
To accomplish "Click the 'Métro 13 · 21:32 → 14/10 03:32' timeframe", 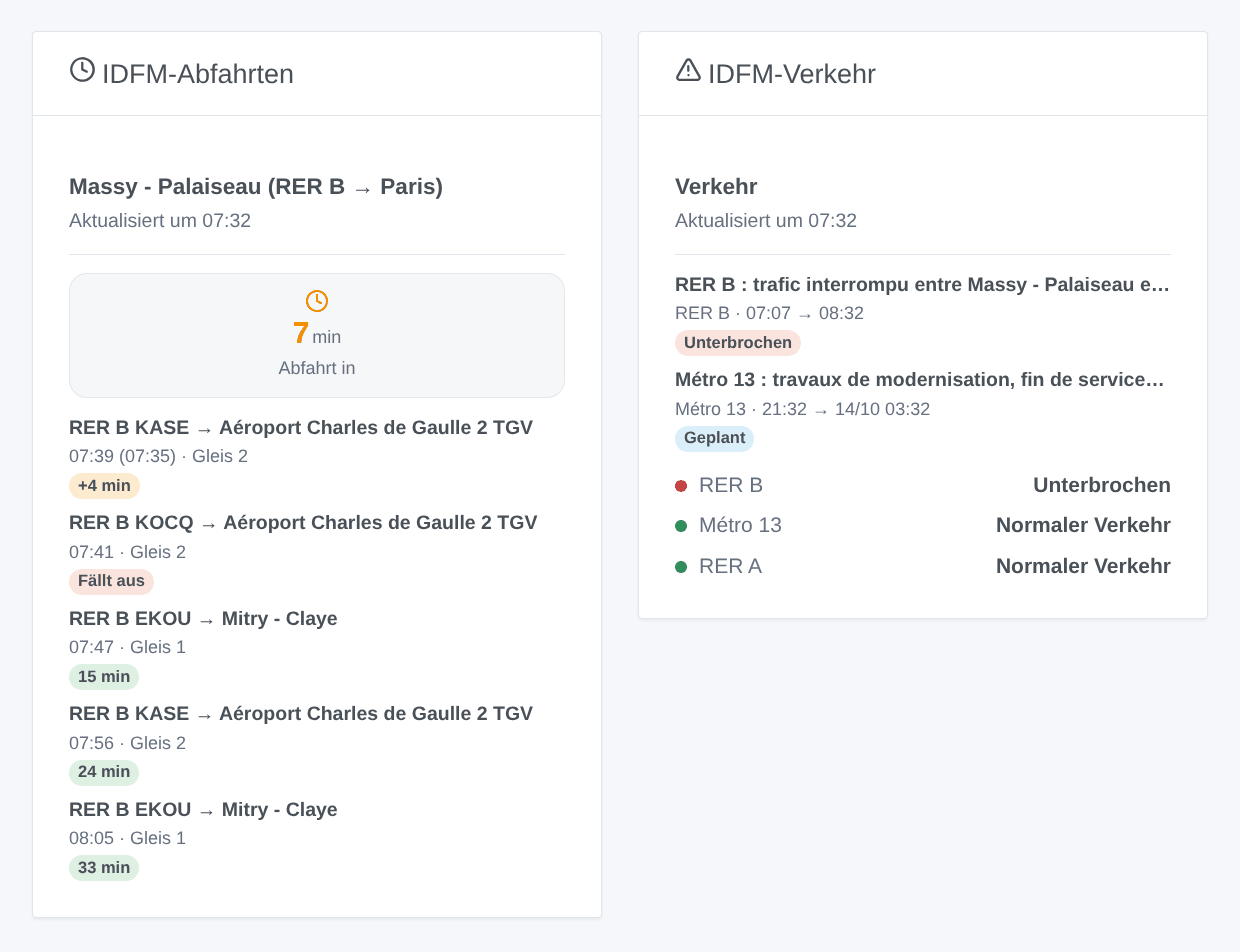I will pos(802,409).
